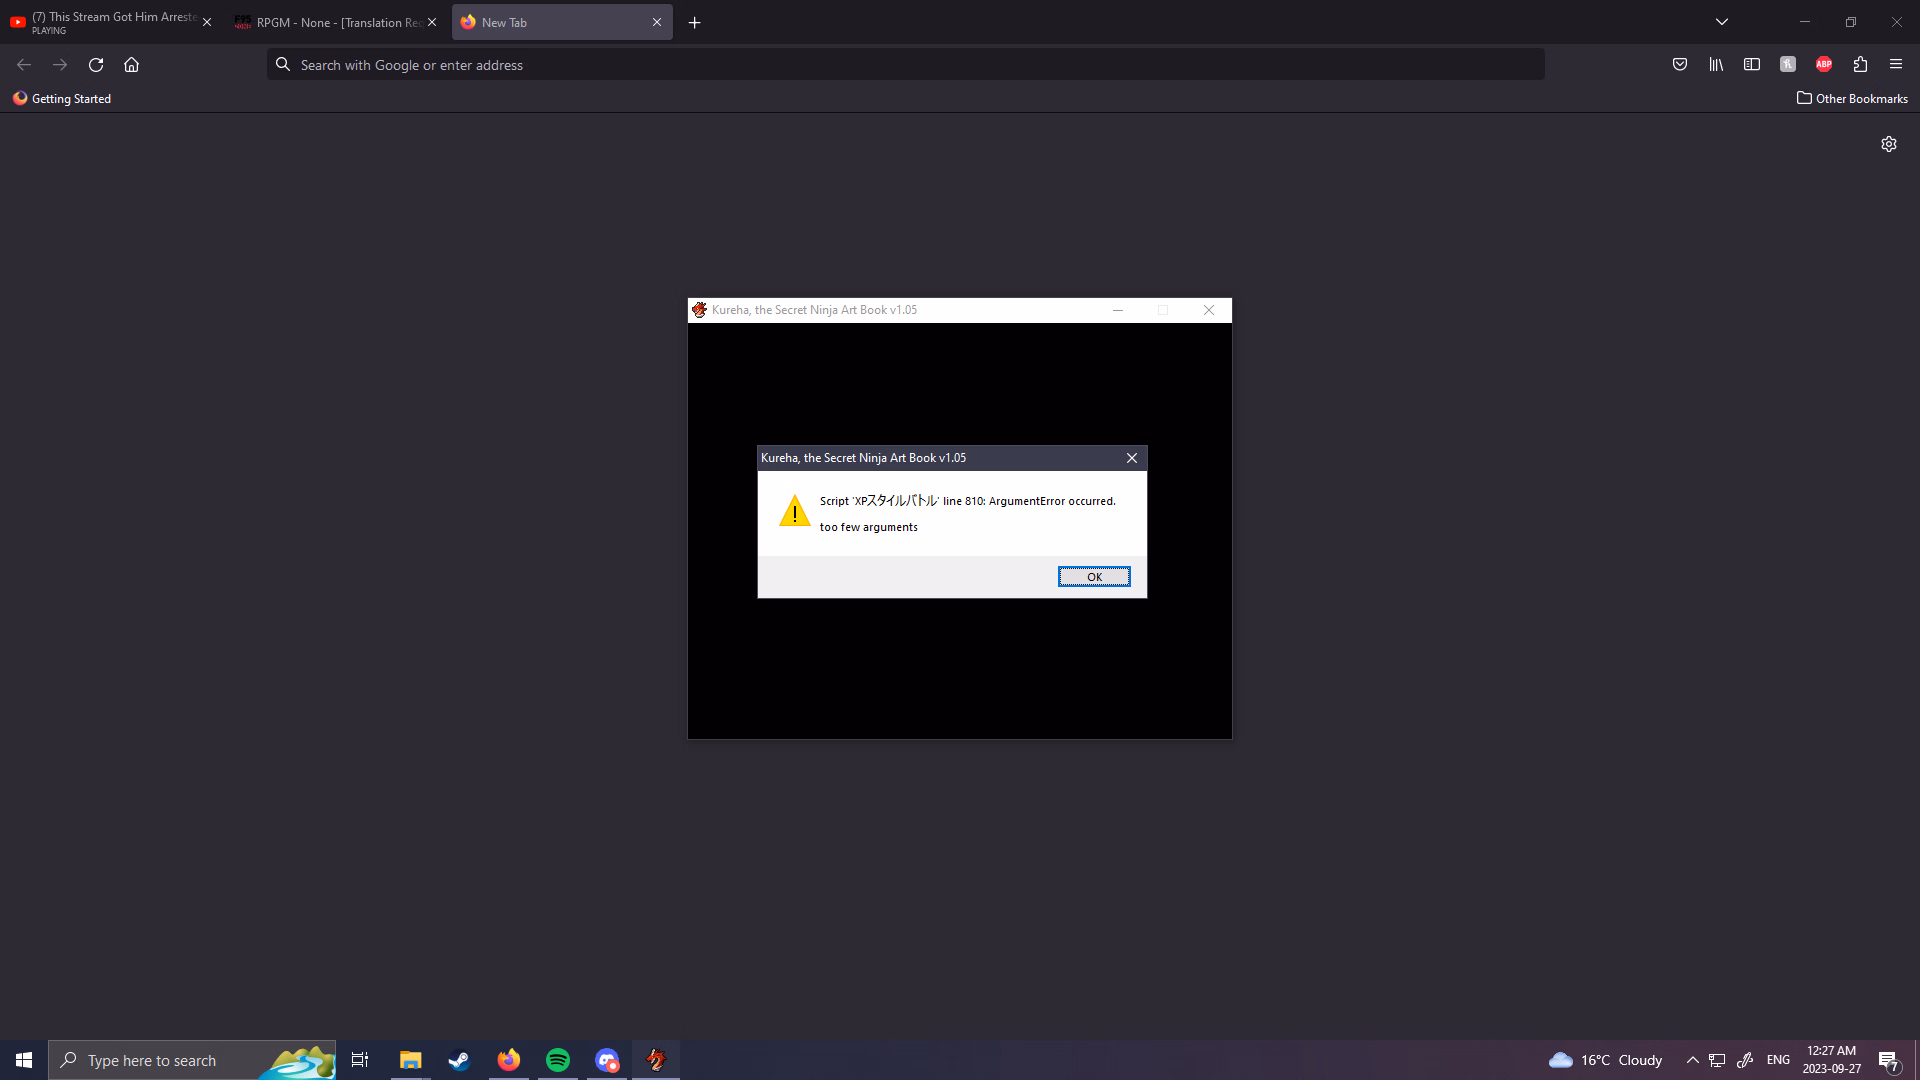Click the Getting Started bookmark

pyautogui.click(x=62, y=98)
